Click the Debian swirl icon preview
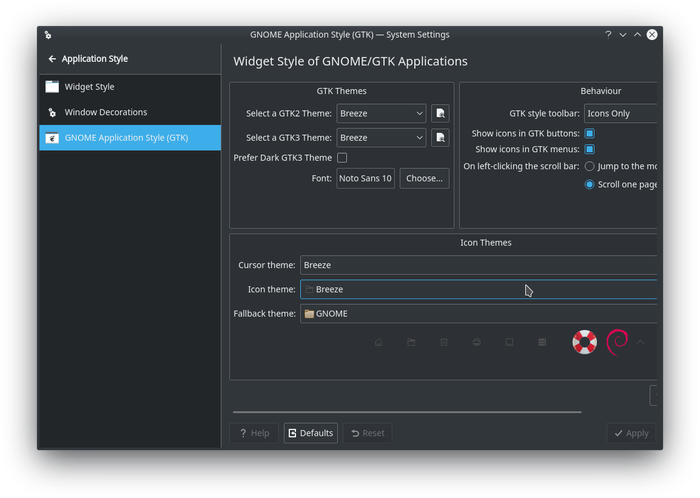700x498 pixels. click(x=617, y=342)
